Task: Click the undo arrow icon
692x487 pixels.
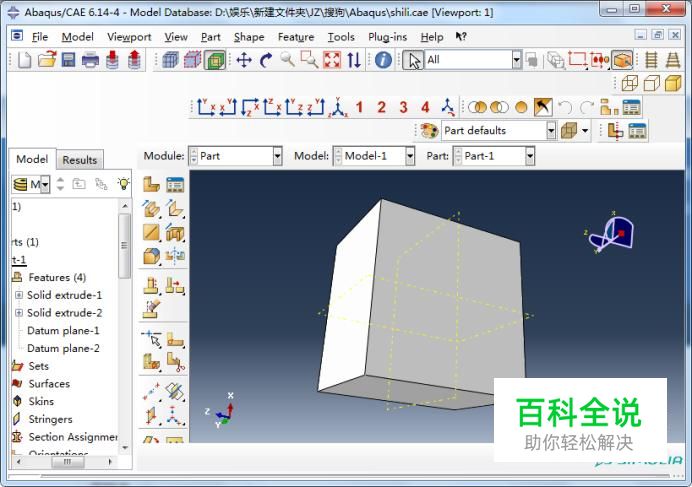Action: [x=565, y=107]
